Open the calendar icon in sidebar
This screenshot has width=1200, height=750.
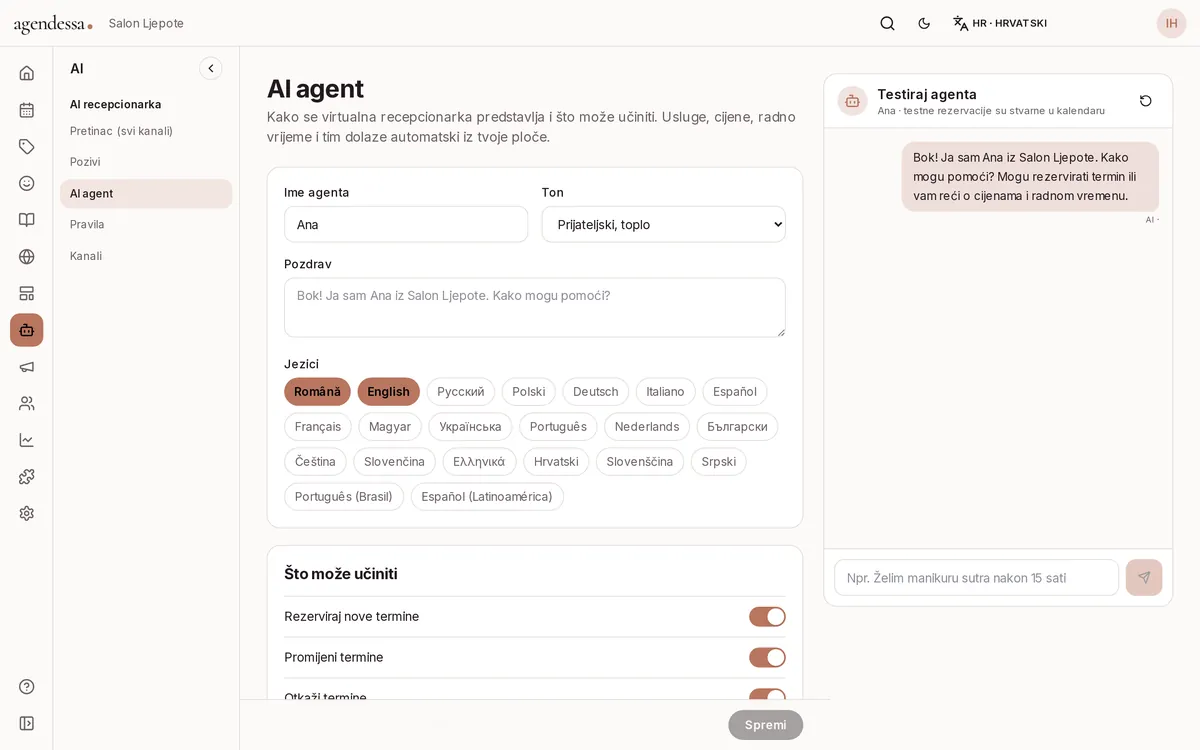(x=27, y=110)
